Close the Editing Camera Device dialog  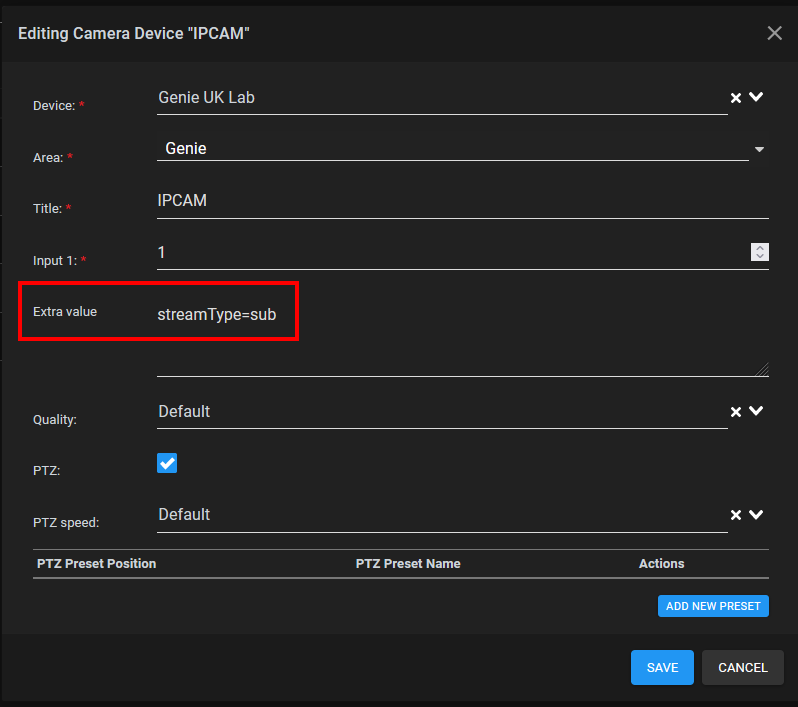tap(774, 33)
